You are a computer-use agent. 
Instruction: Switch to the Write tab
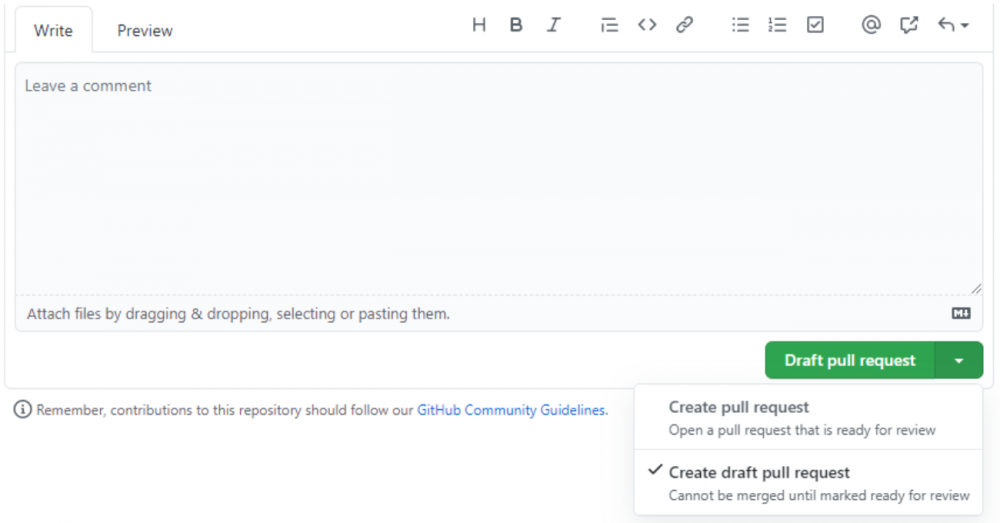54,31
